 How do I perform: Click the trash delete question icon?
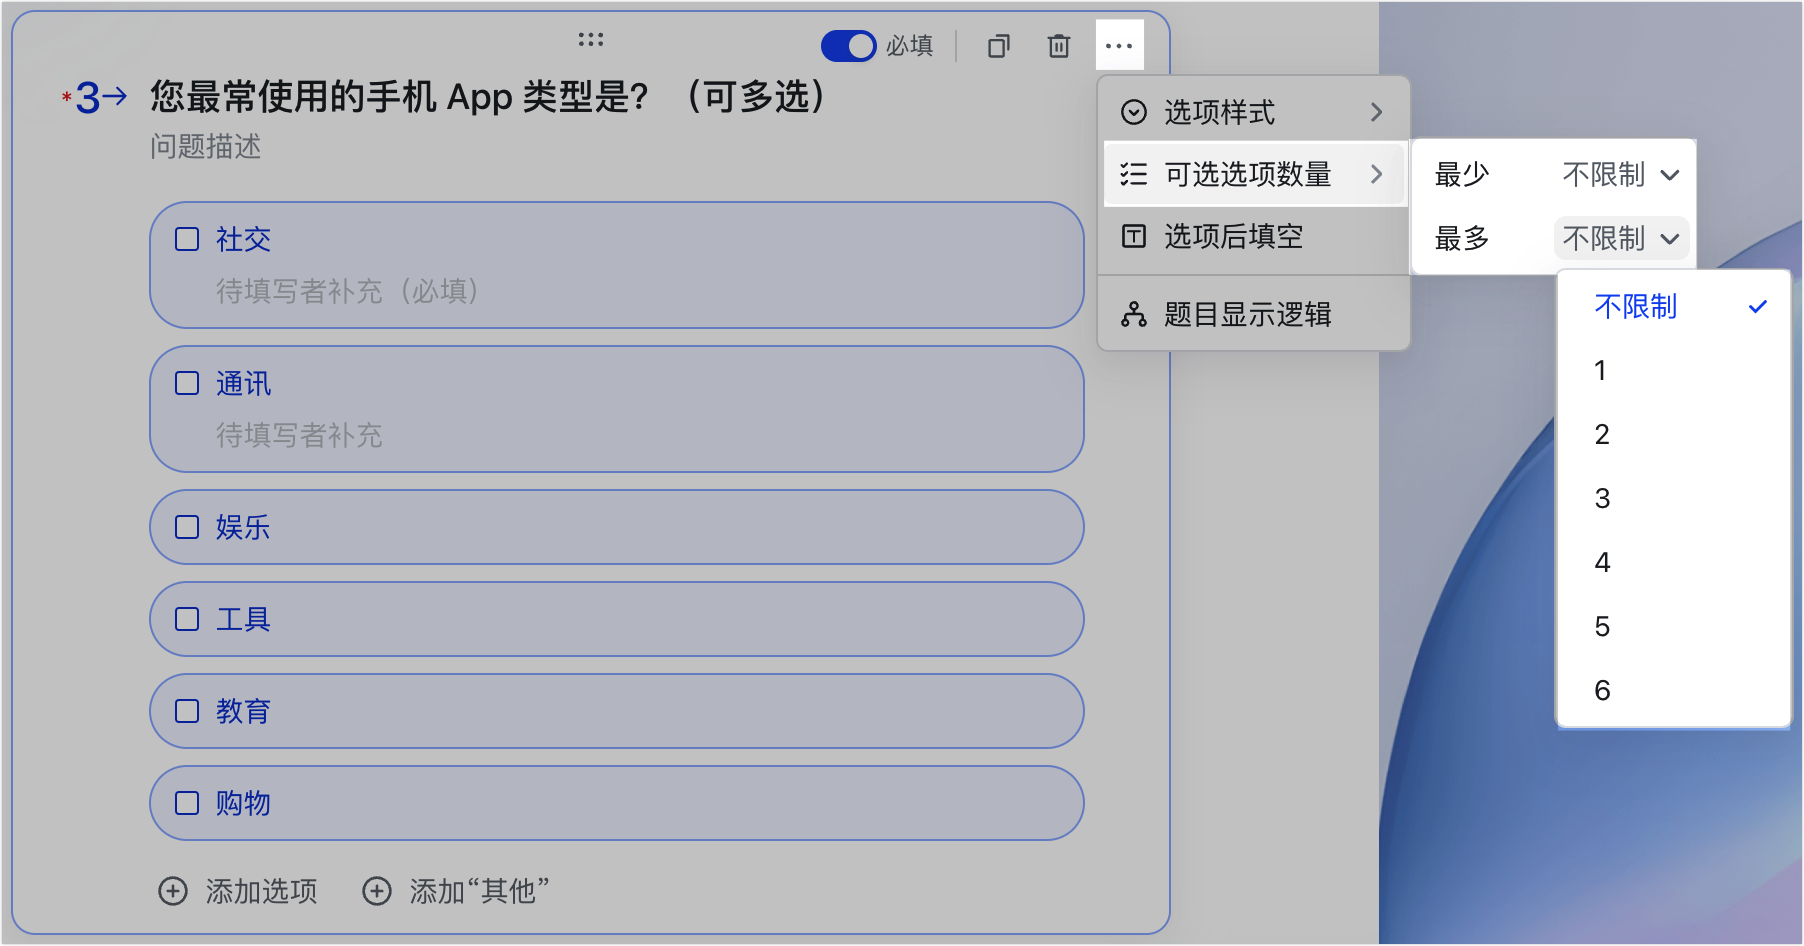(1058, 46)
